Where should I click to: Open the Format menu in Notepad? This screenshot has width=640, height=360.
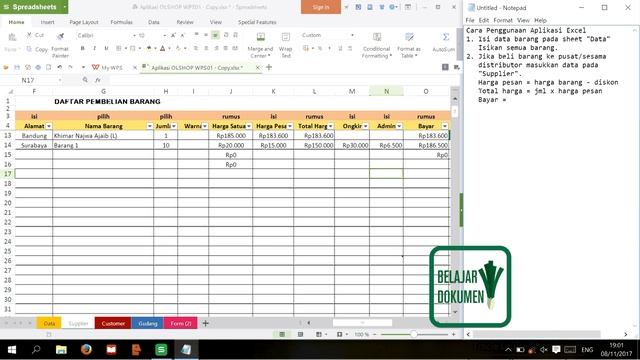point(503,20)
